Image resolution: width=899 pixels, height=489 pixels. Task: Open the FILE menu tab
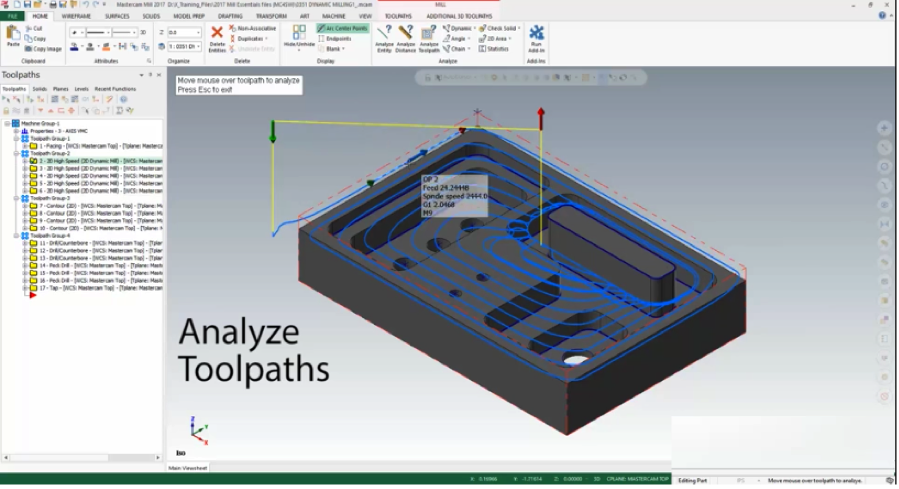tap(12, 16)
